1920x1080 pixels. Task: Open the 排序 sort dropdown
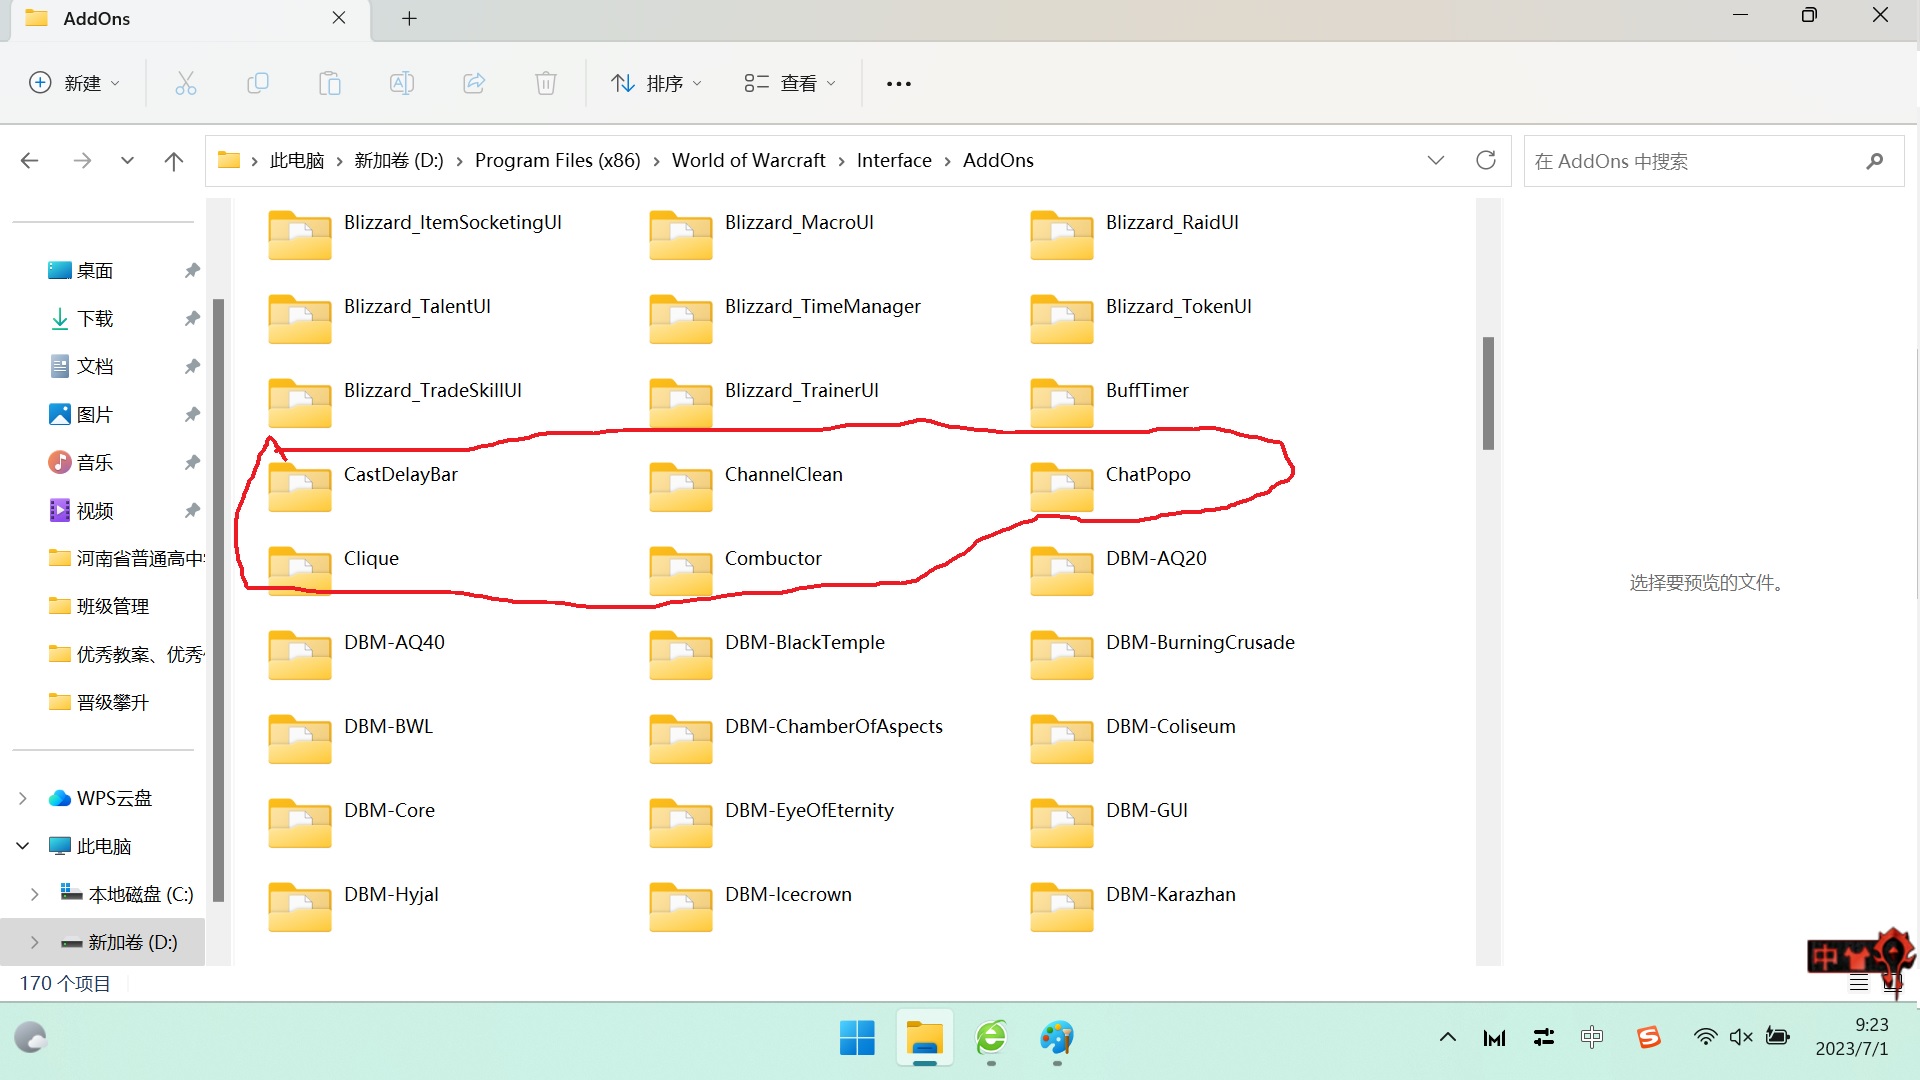tap(657, 83)
